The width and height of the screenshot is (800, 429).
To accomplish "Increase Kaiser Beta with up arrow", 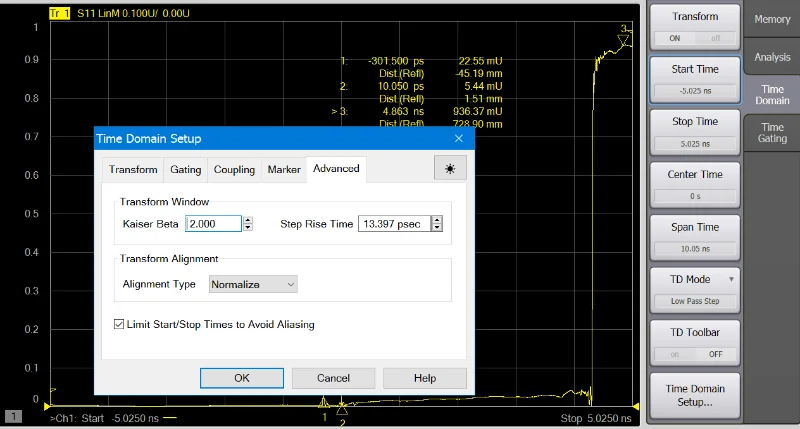I will 248,220.
